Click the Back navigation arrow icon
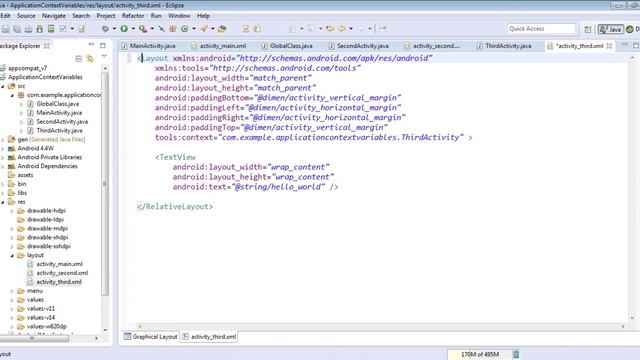 pos(342,29)
